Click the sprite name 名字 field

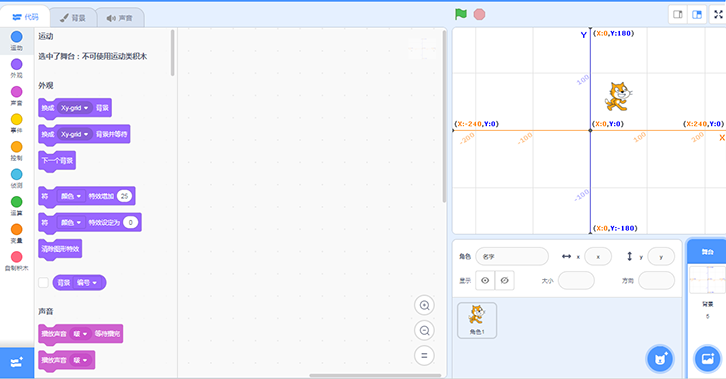pos(512,256)
